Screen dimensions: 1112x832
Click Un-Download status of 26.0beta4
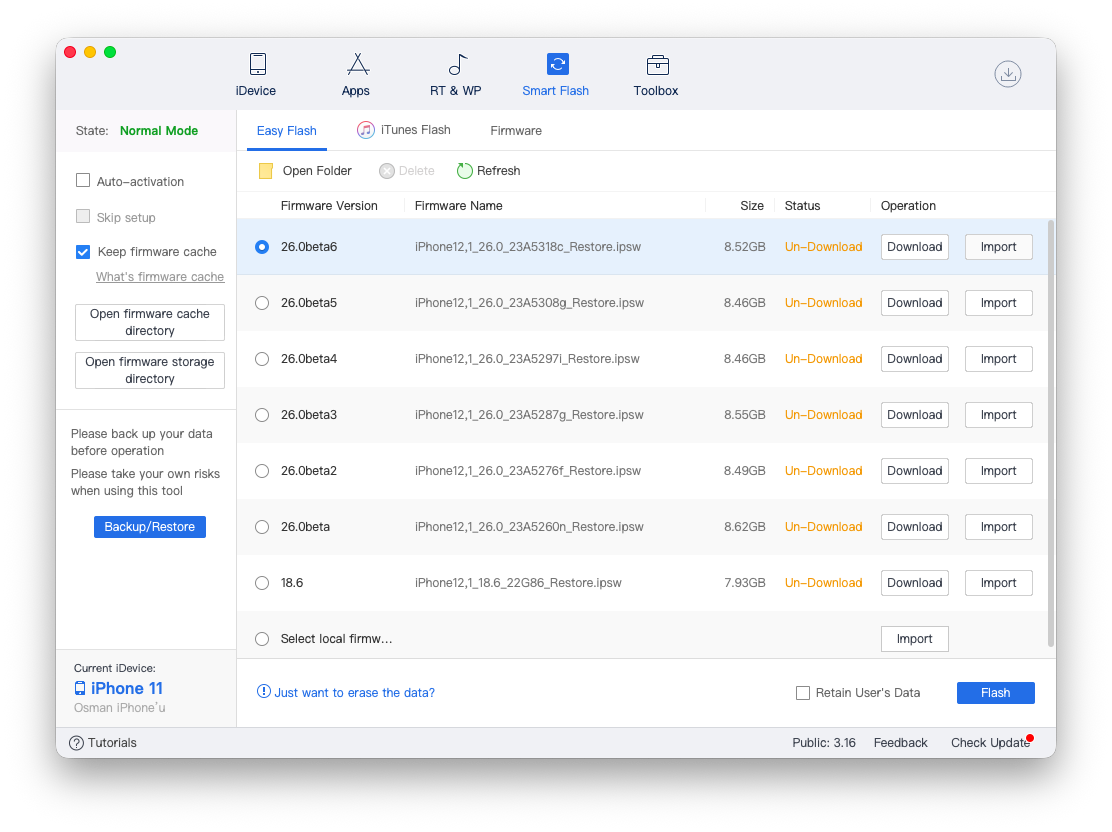coord(823,359)
